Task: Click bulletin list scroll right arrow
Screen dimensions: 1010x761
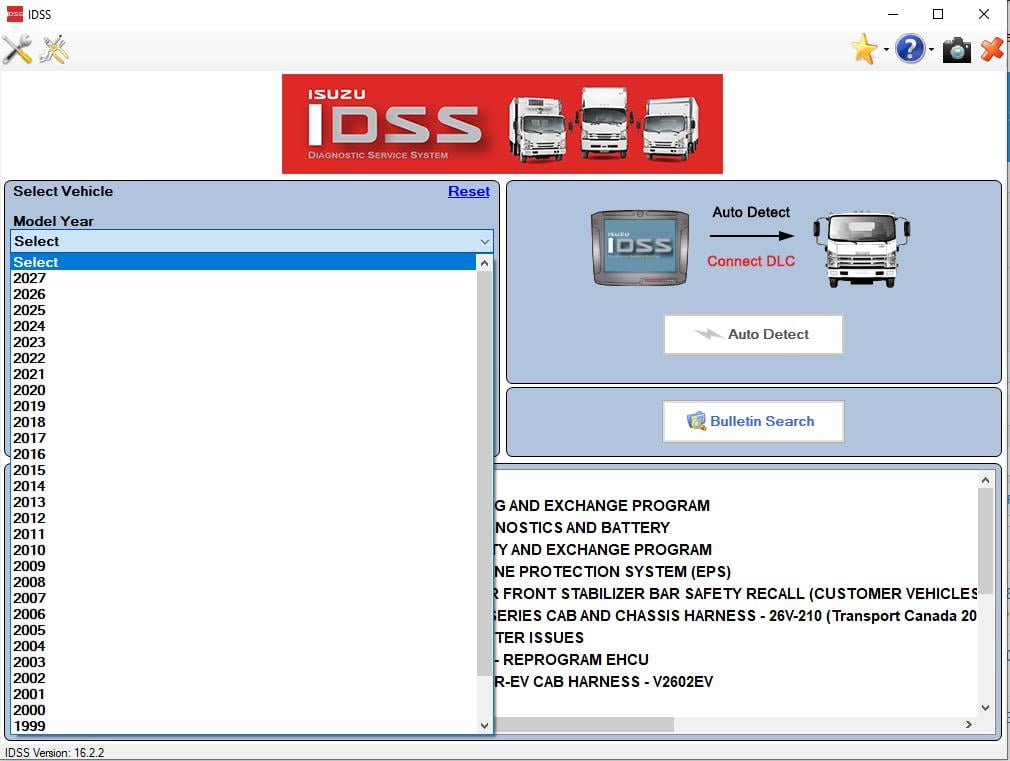Action: click(969, 724)
